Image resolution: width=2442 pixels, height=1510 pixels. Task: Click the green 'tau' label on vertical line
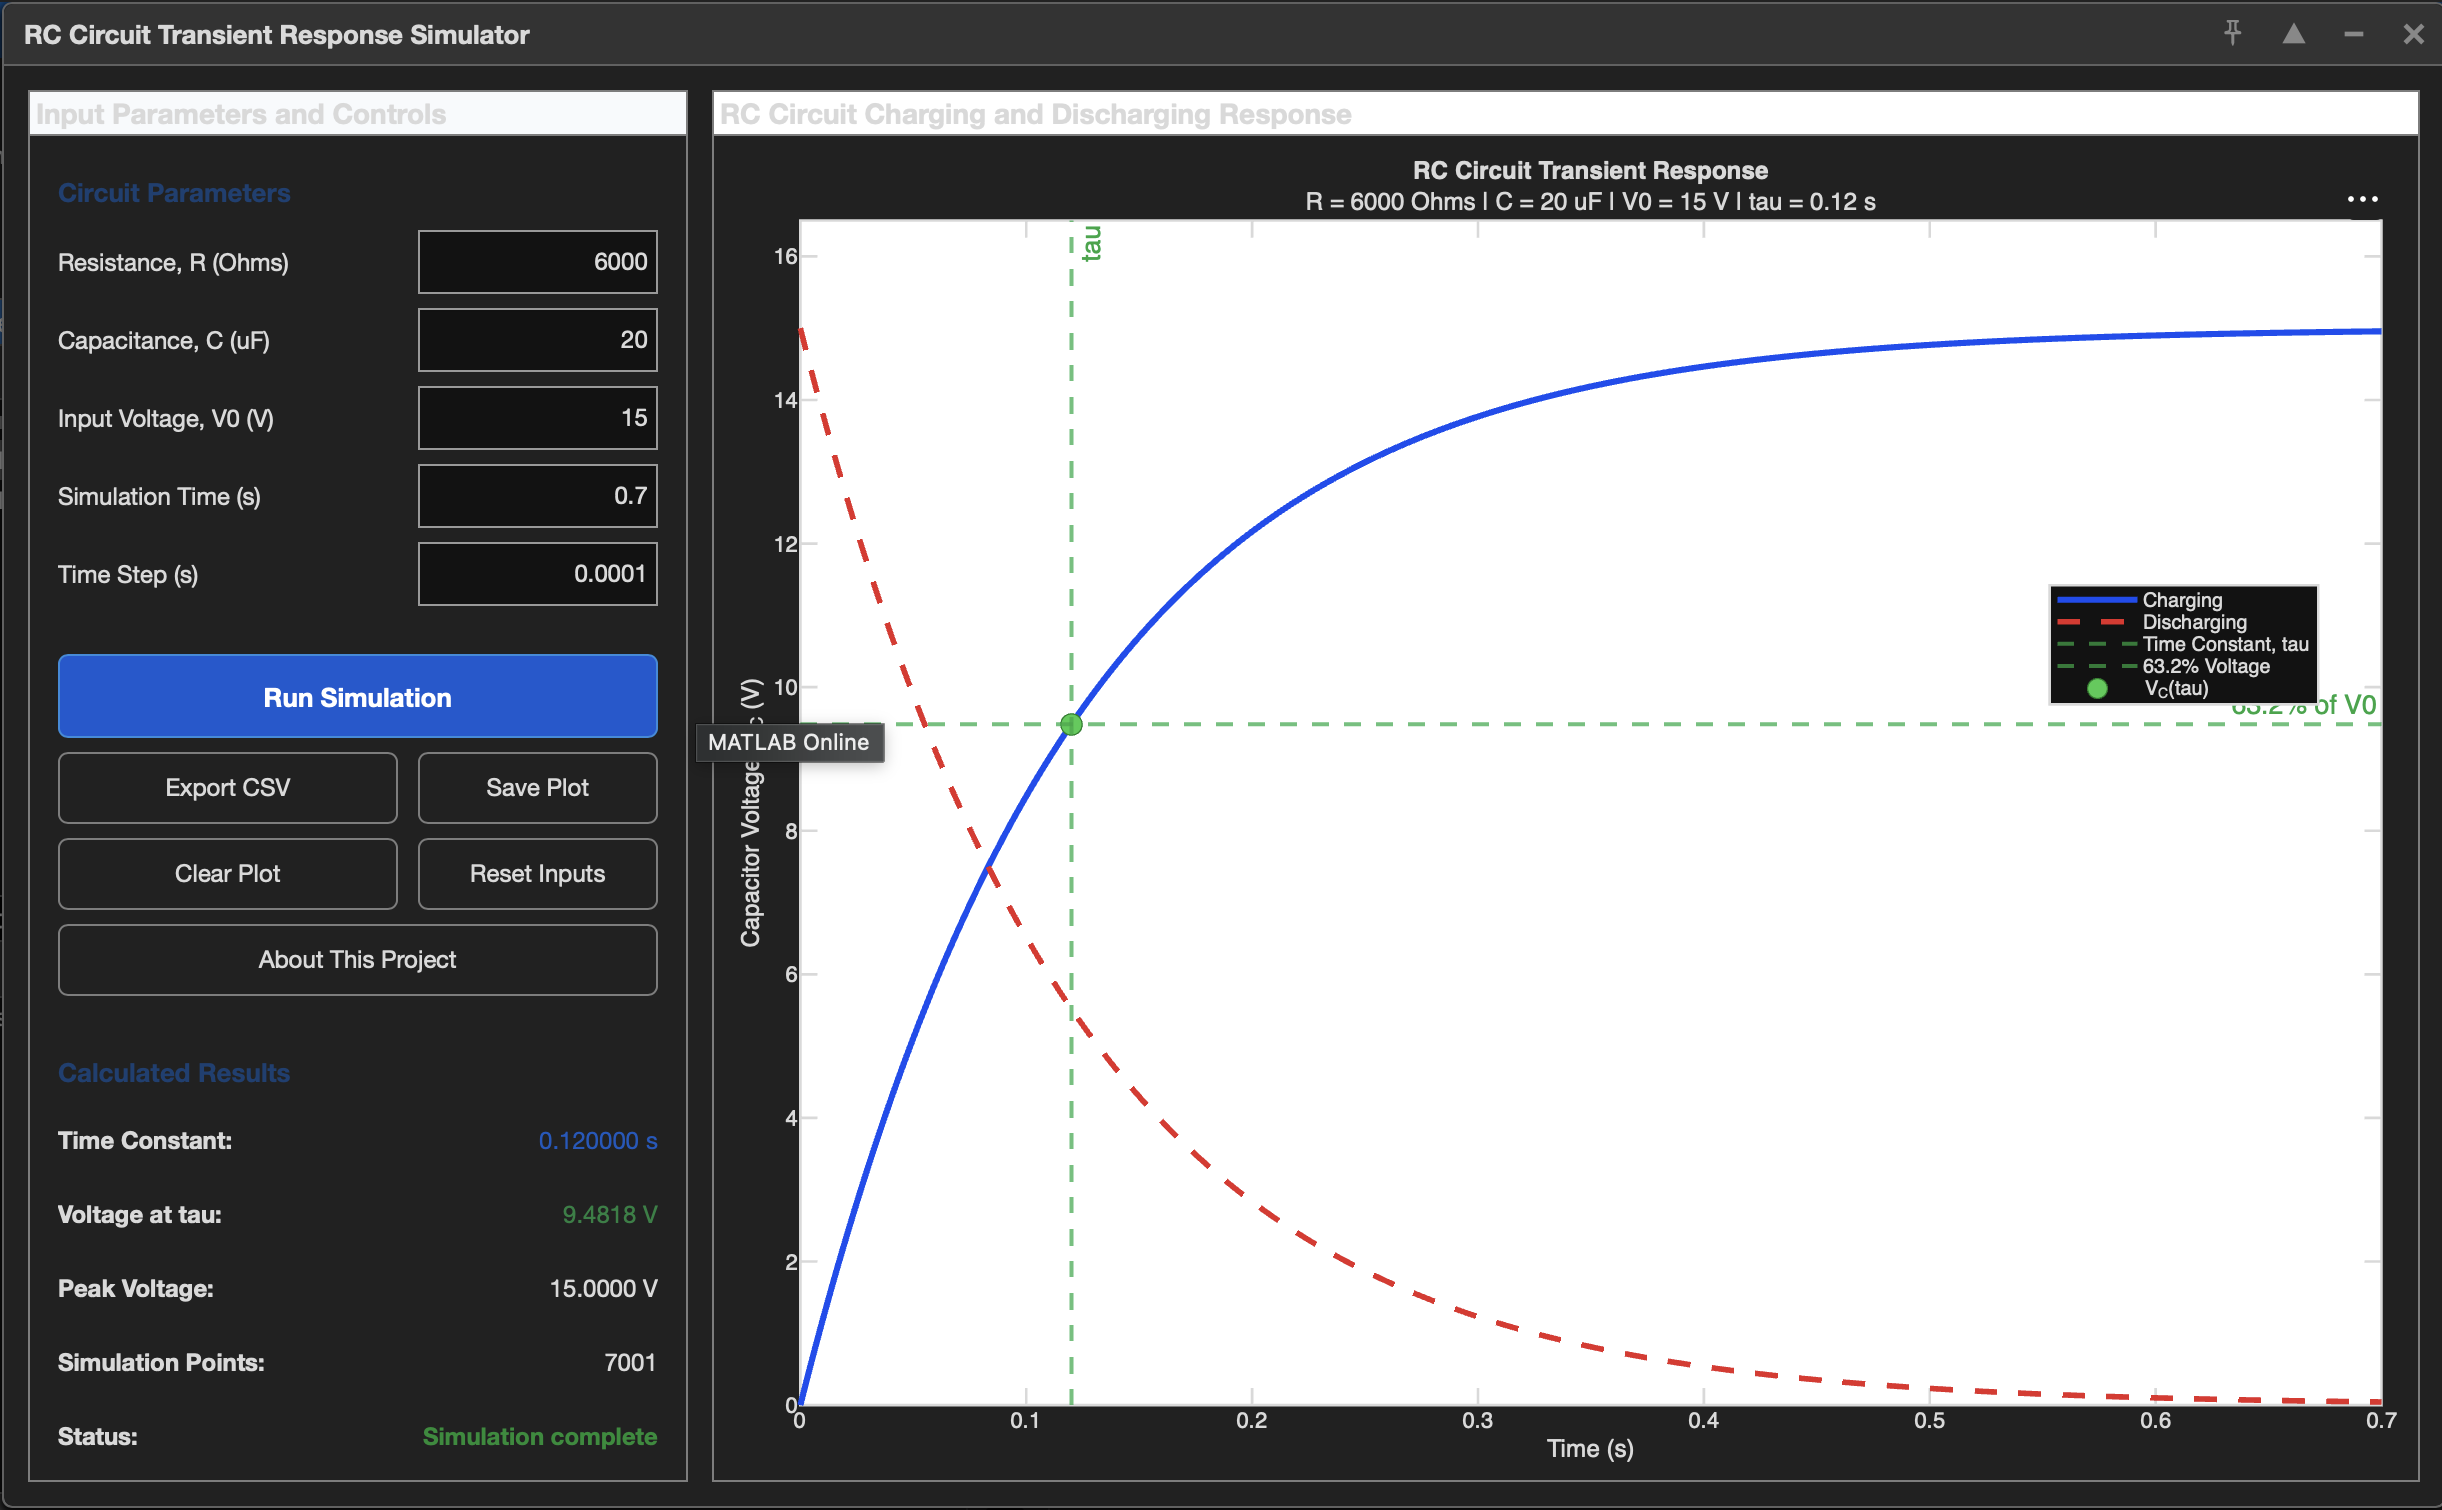pyautogui.click(x=1092, y=243)
